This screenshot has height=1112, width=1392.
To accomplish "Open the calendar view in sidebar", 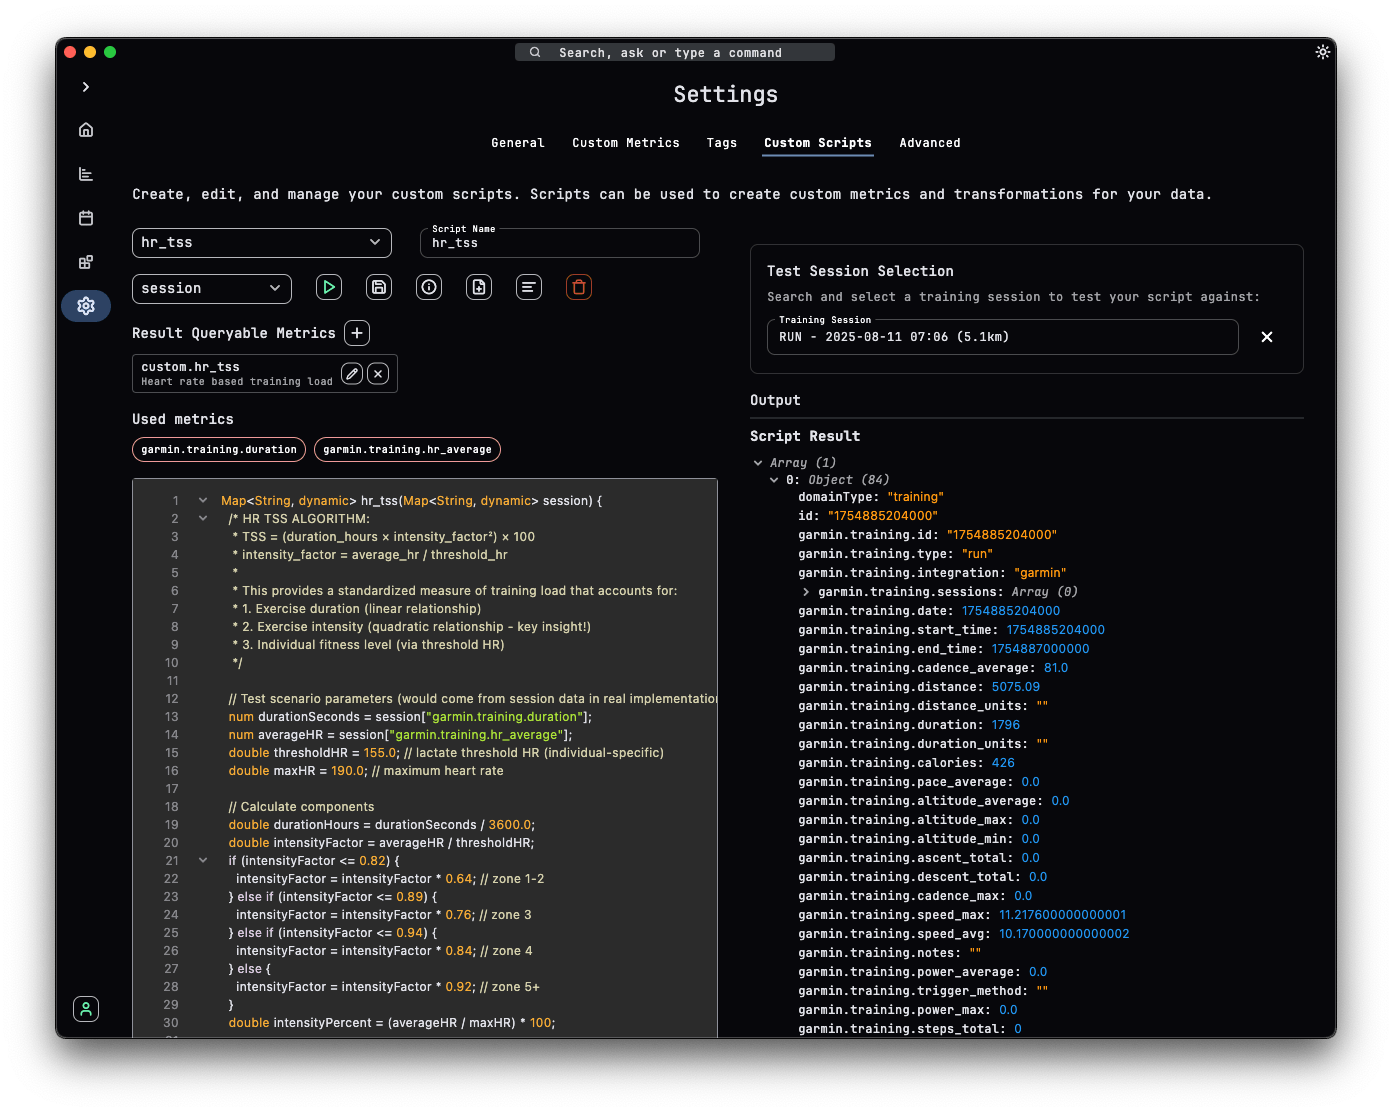I will (85, 218).
